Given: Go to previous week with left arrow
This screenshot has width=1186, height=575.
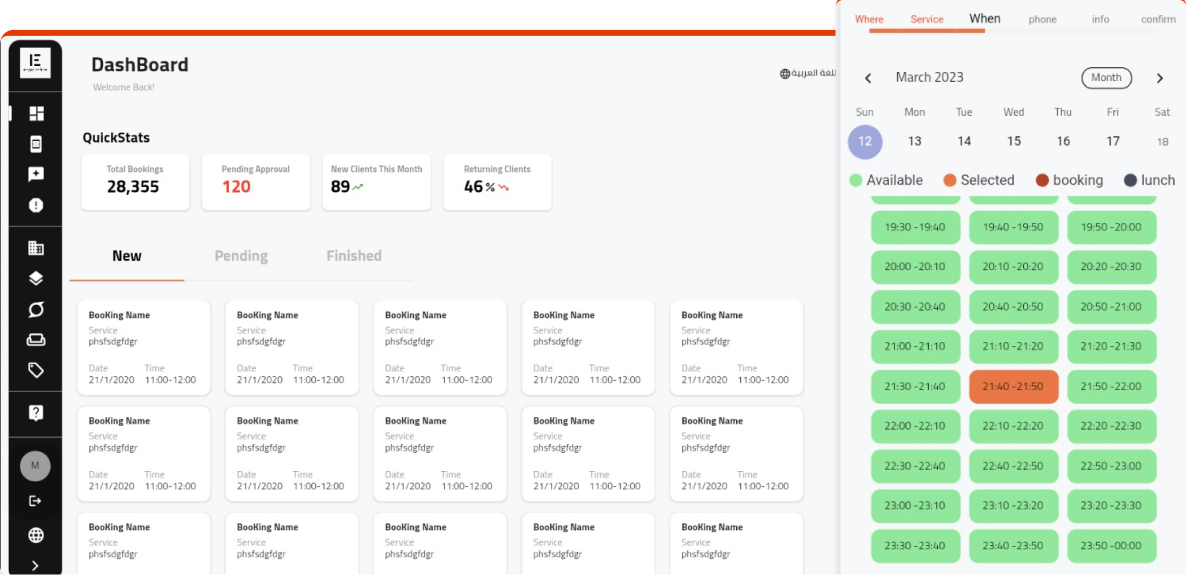Looking at the screenshot, I should 868,78.
